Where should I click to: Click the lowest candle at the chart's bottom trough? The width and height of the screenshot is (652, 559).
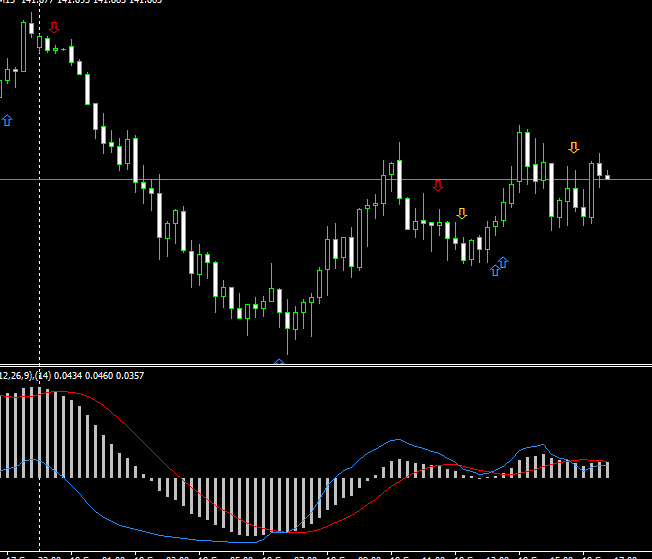(x=288, y=322)
